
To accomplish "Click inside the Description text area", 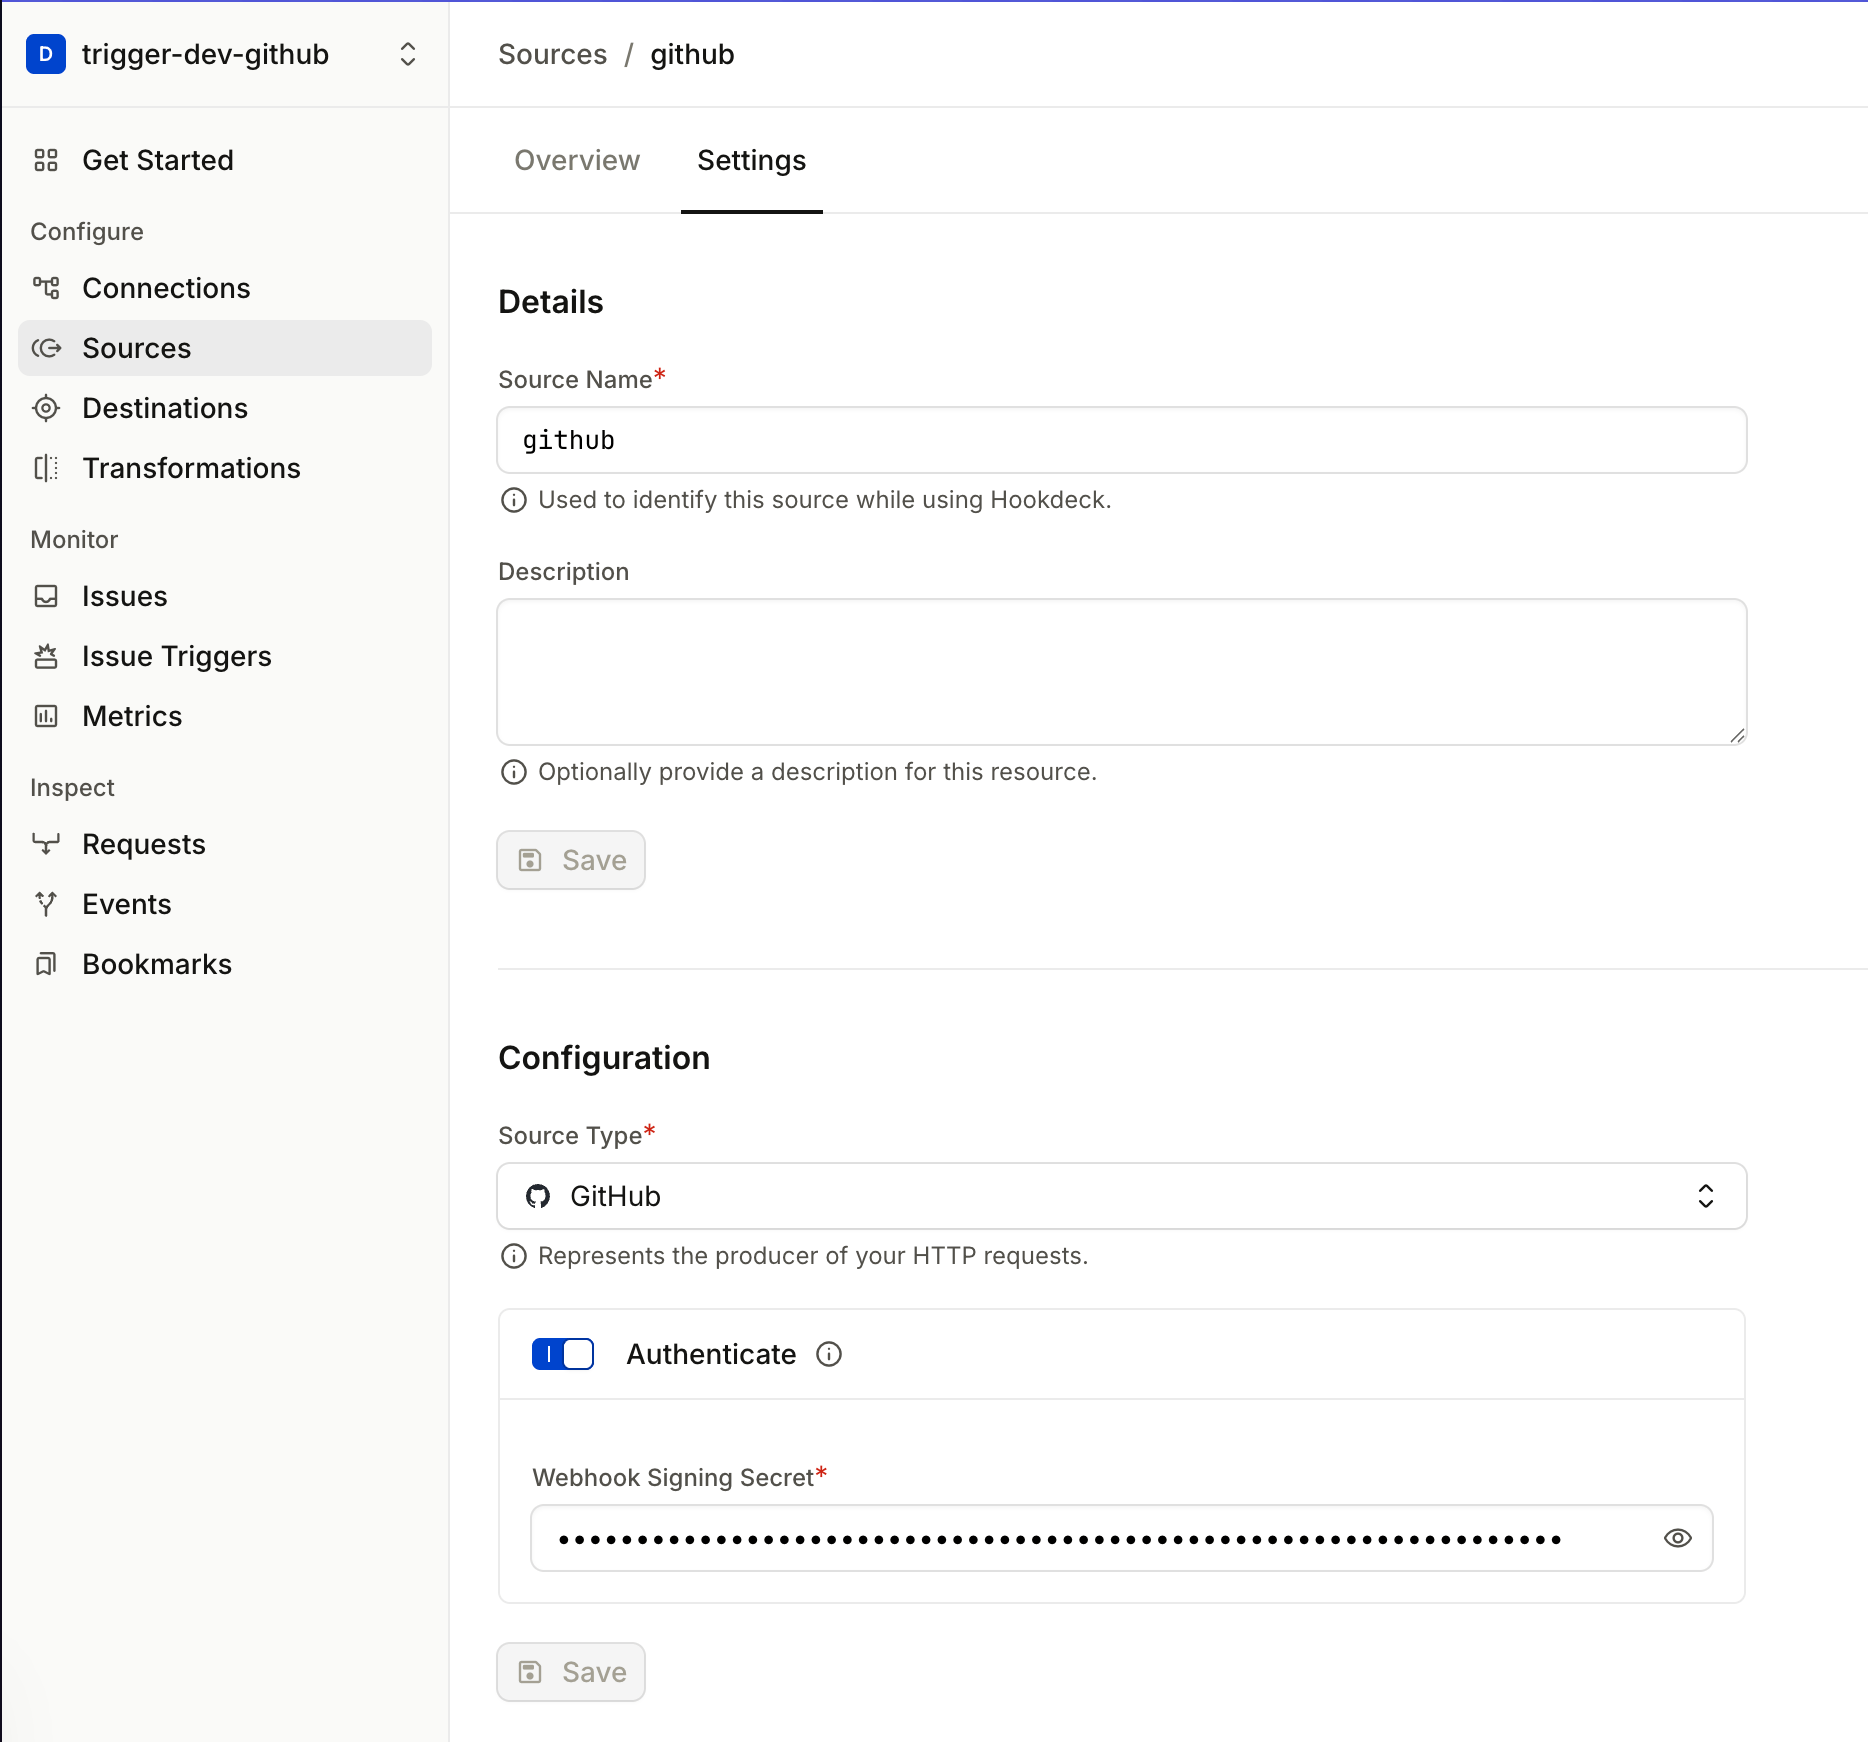I will [x=1120, y=670].
